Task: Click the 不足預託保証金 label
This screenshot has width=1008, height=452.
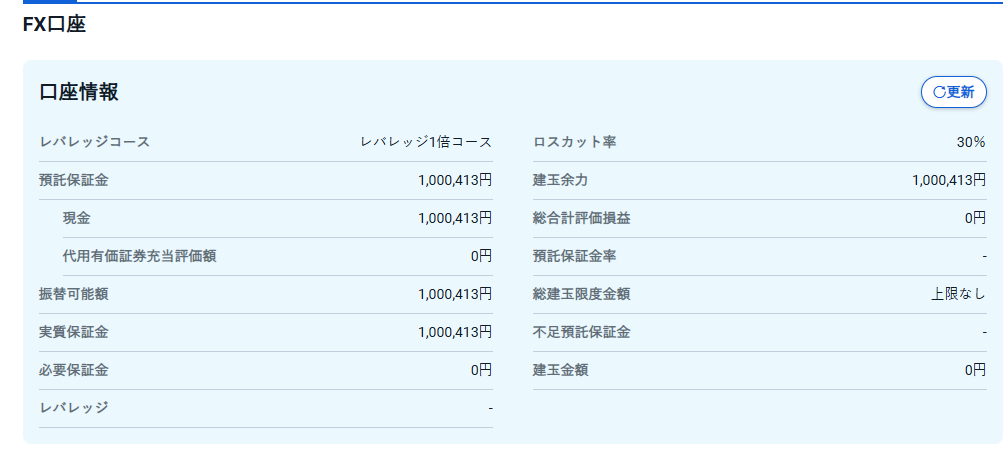Action: point(582,332)
